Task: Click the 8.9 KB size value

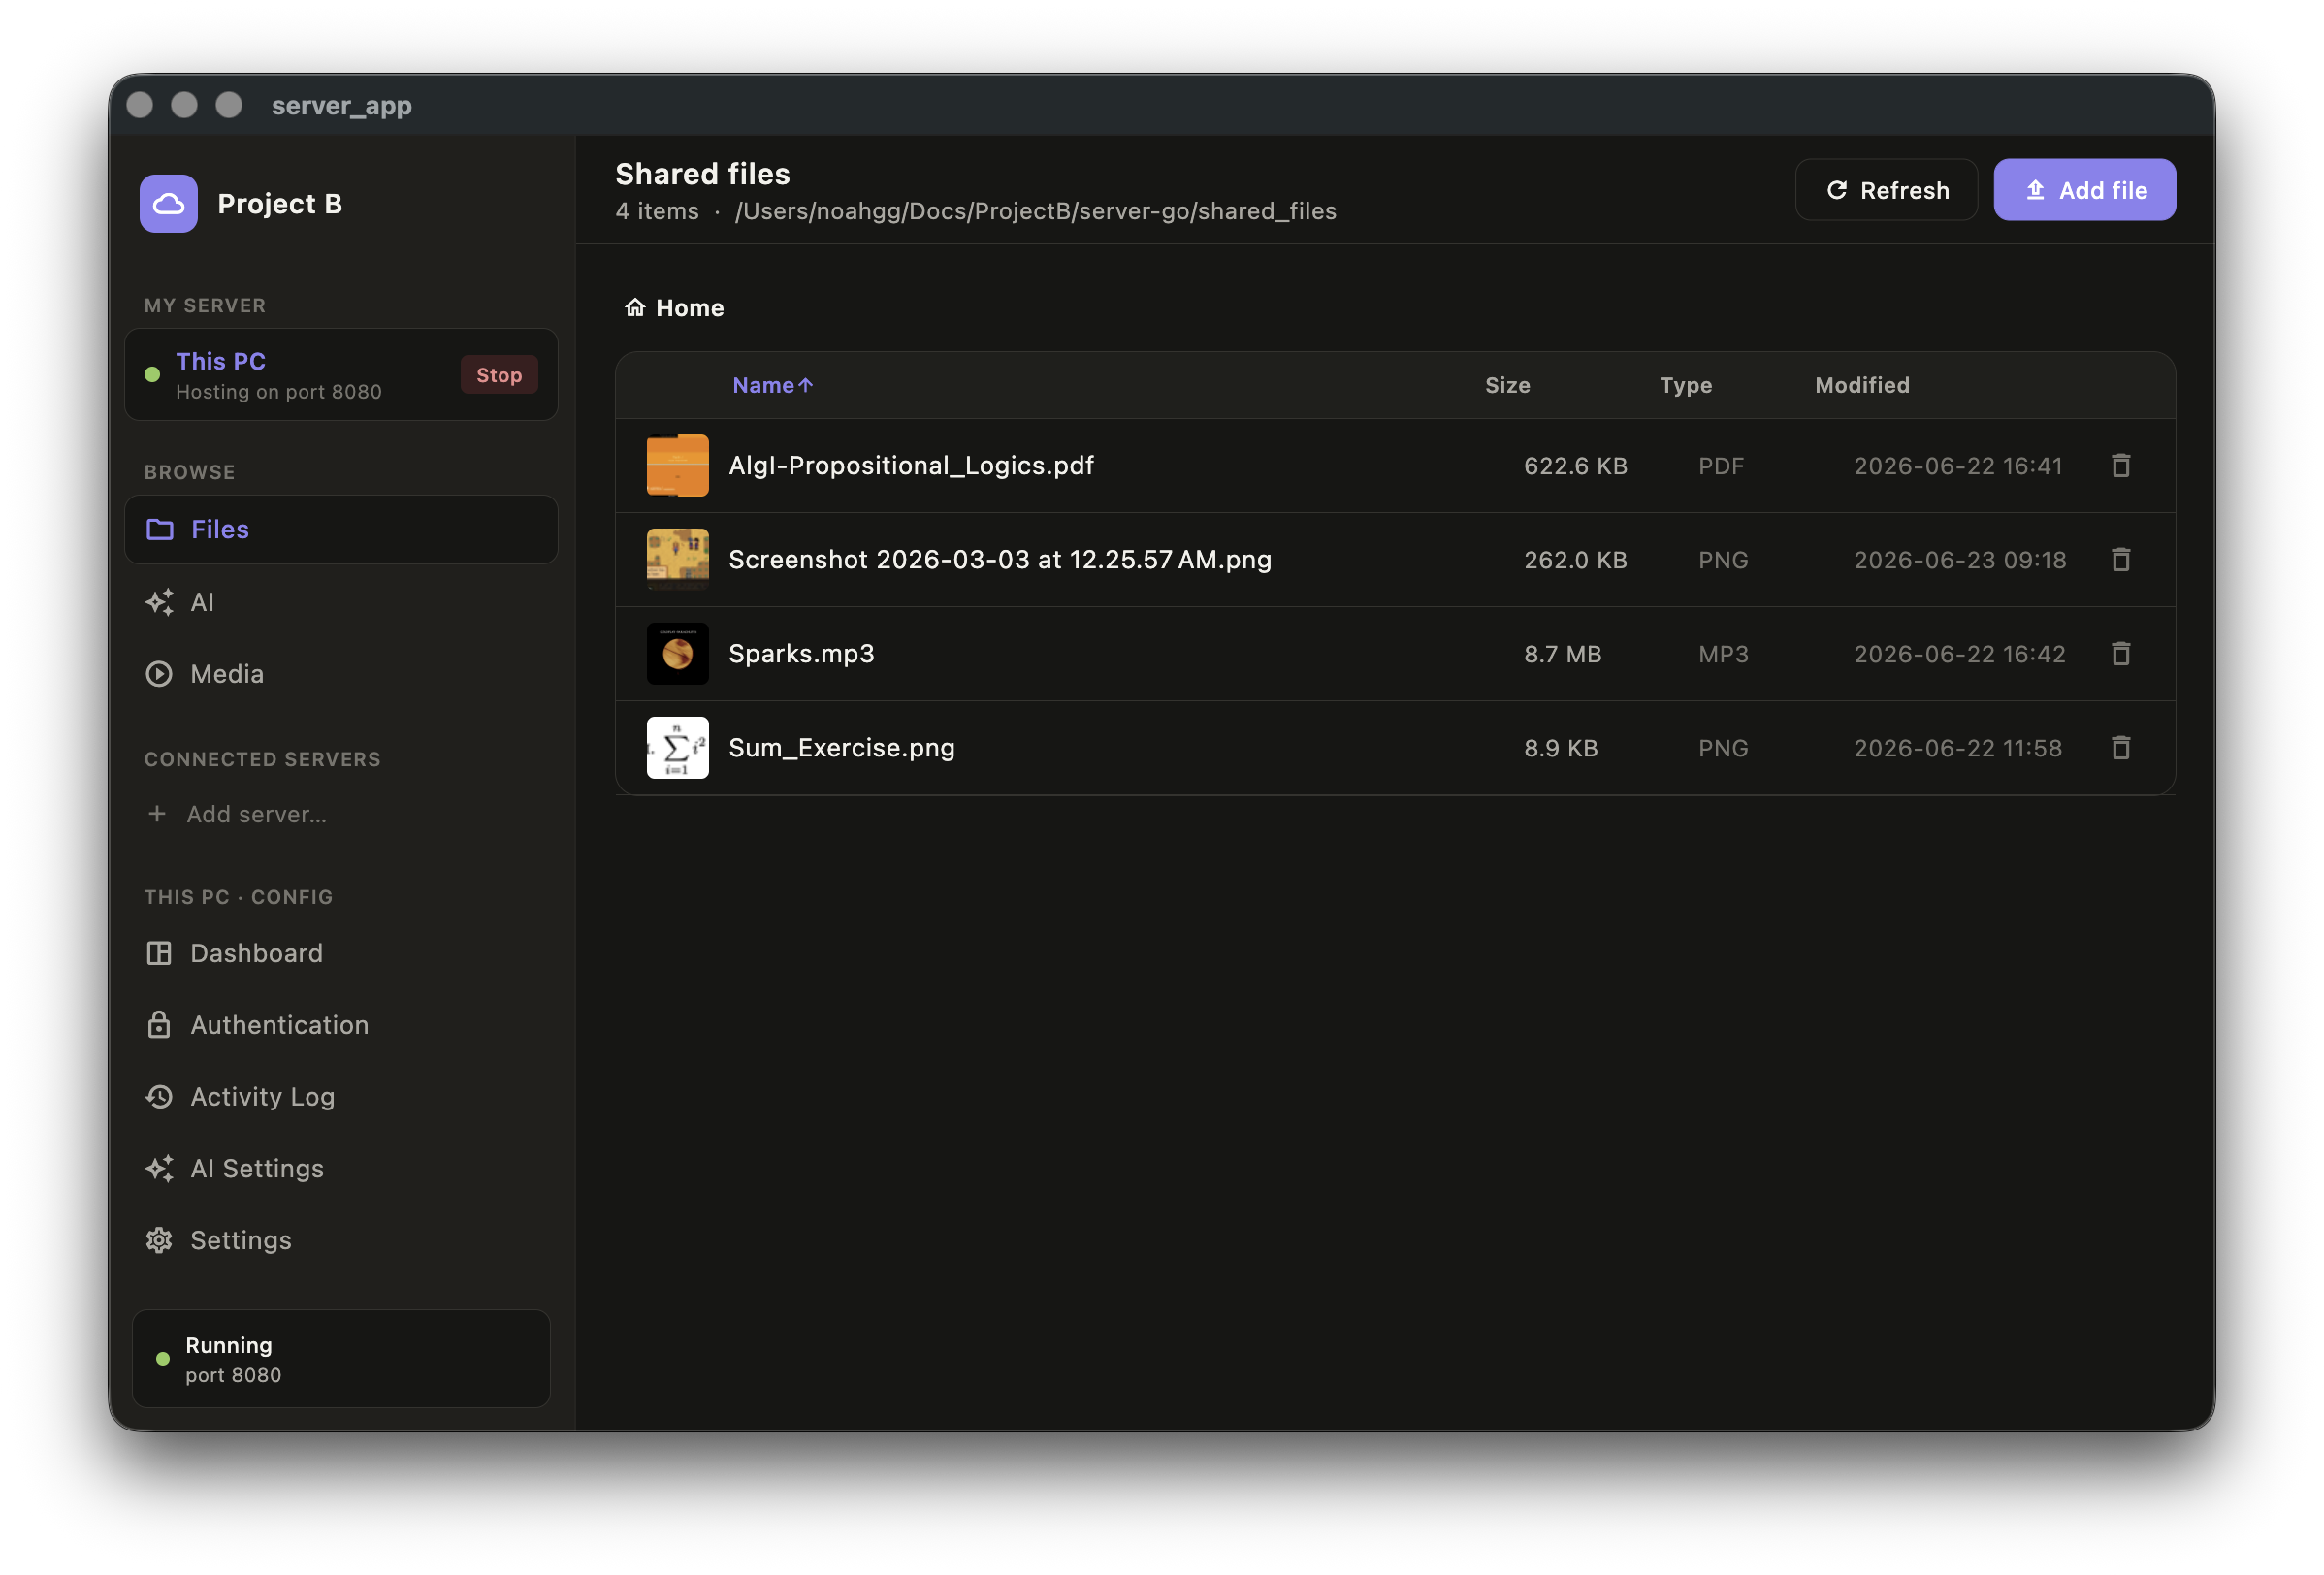Action: pyautogui.click(x=1560, y=747)
